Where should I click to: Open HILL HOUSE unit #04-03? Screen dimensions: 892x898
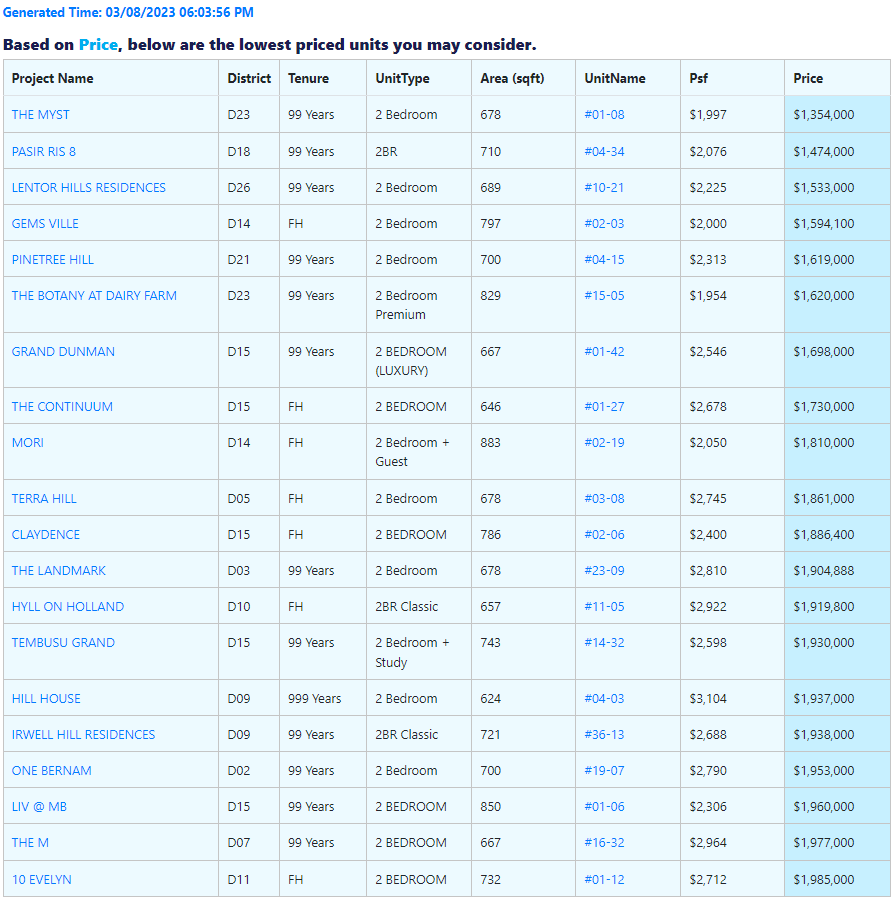pyautogui.click(x=604, y=699)
